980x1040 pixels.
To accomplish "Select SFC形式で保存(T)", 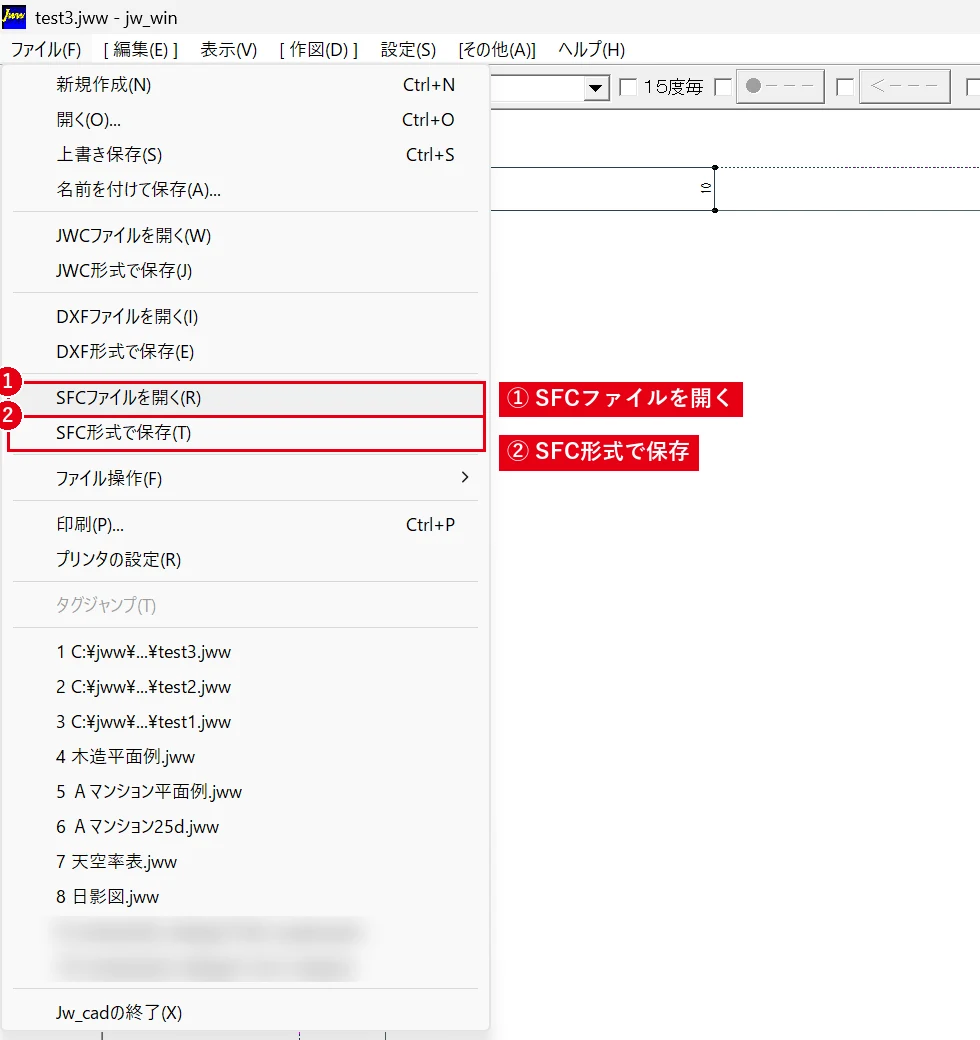I will 245,433.
